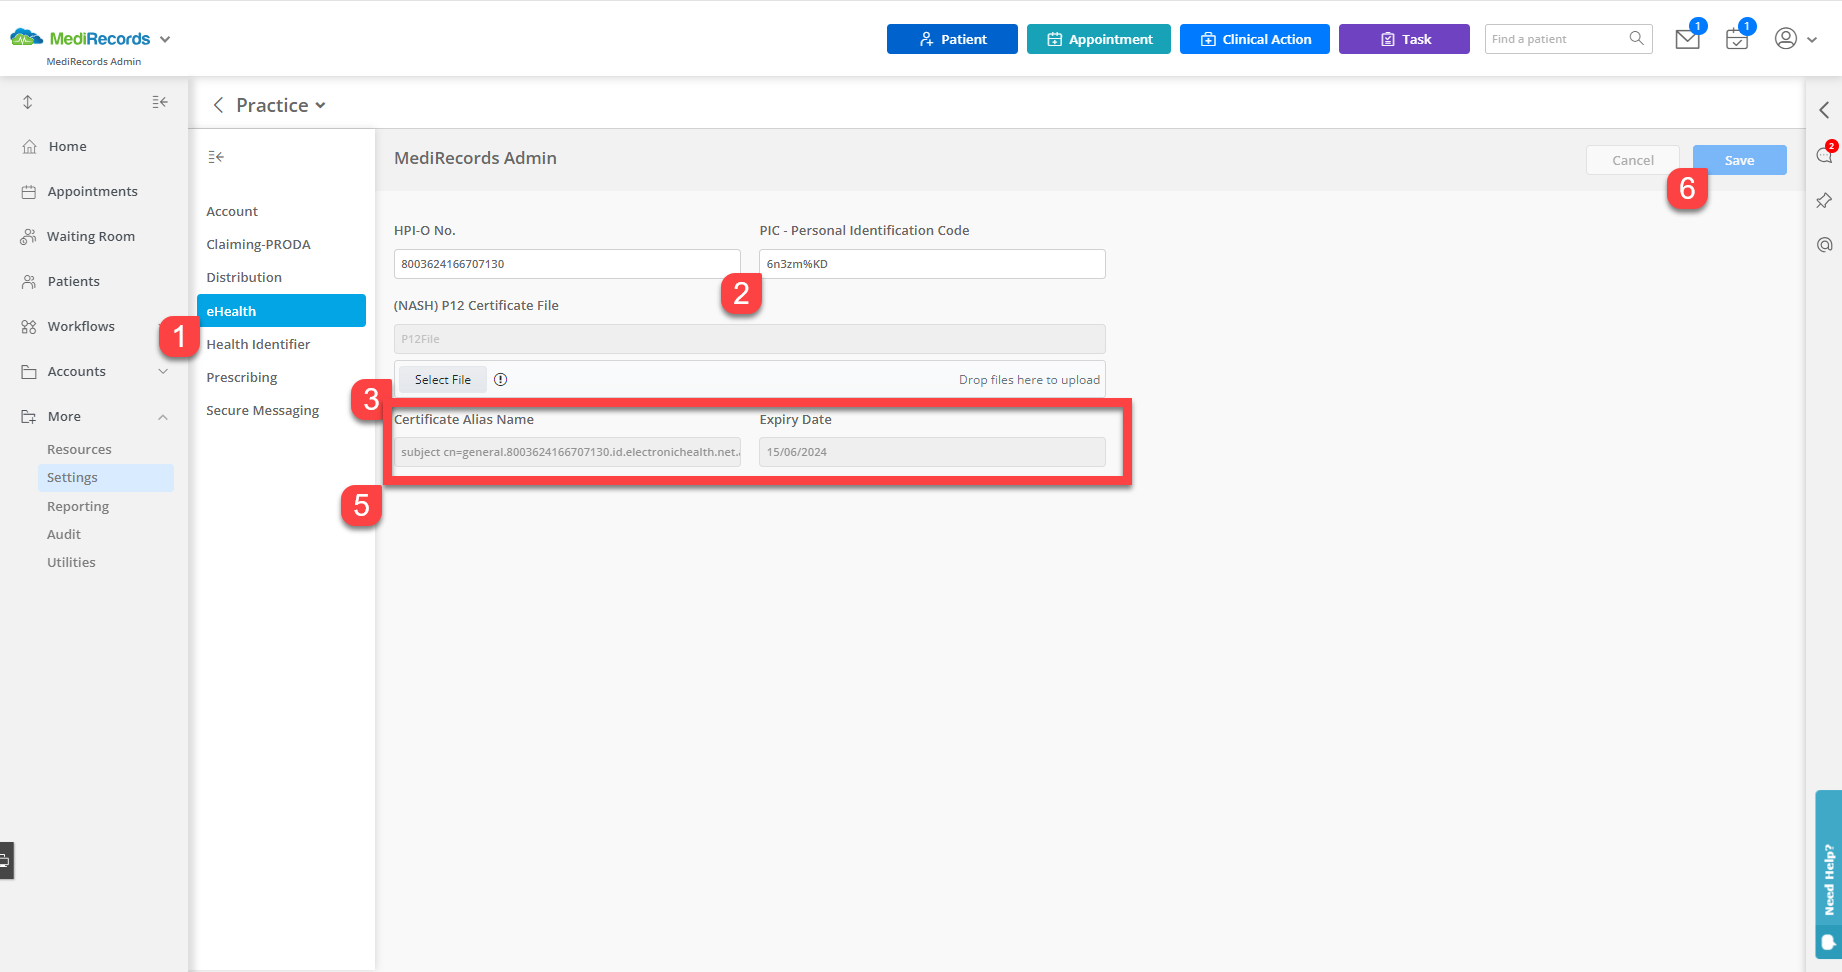Open Patients in sidebar
The image size is (1842, 972).
[x=74, y=281]
